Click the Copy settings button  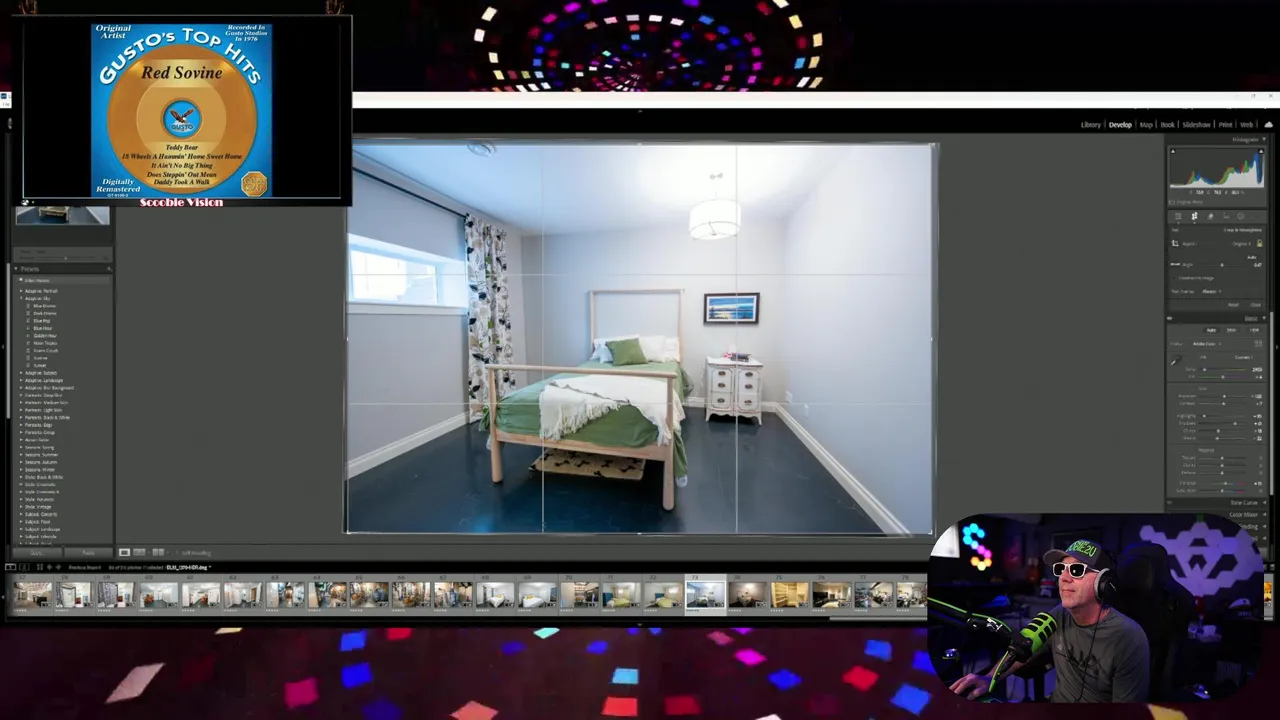coord(37,553)
